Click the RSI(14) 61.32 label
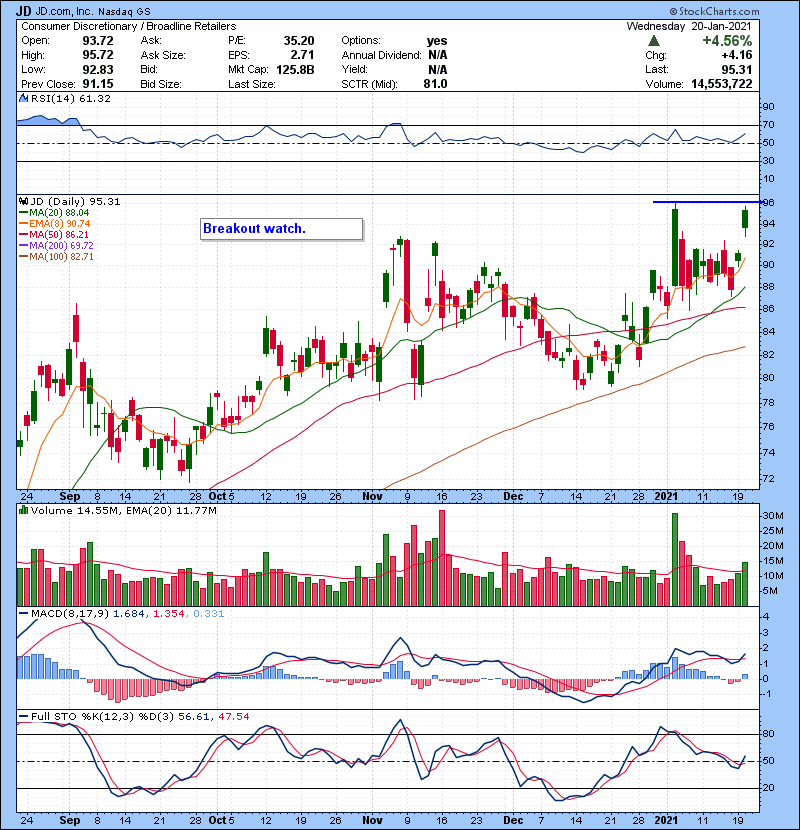800x830 pixels. pos(70,98)
